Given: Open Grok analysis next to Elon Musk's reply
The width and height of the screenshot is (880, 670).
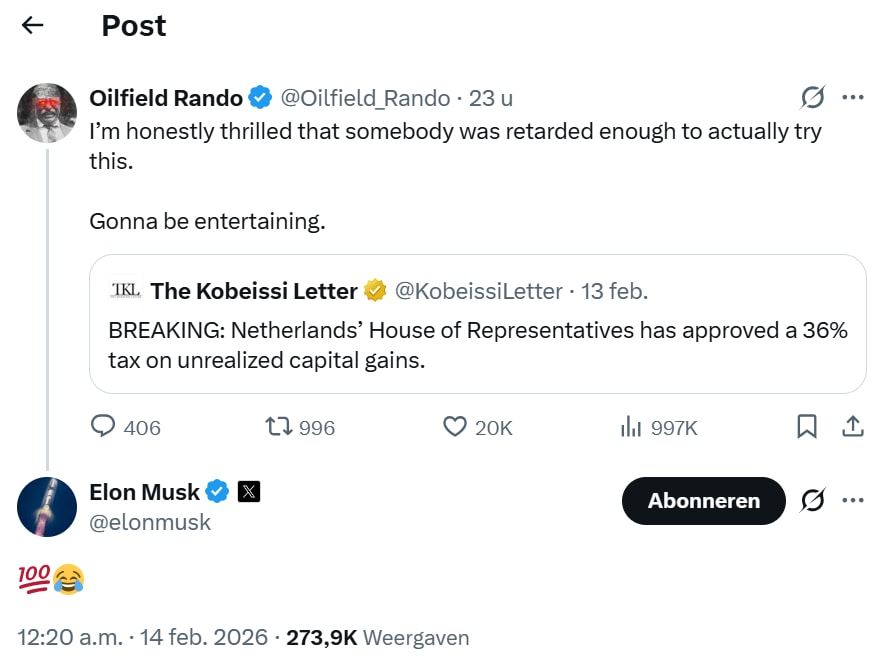Looking at the screenshot, I should [x=813, y=501].
